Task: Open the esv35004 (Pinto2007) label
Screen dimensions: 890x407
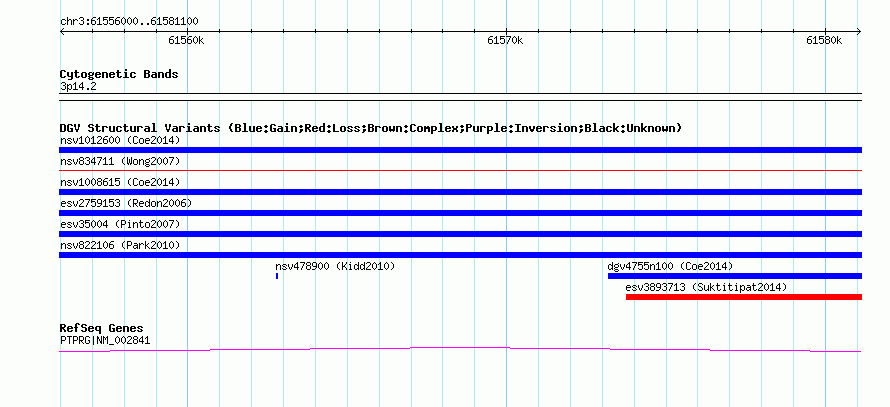Action: tap(120, 224)
